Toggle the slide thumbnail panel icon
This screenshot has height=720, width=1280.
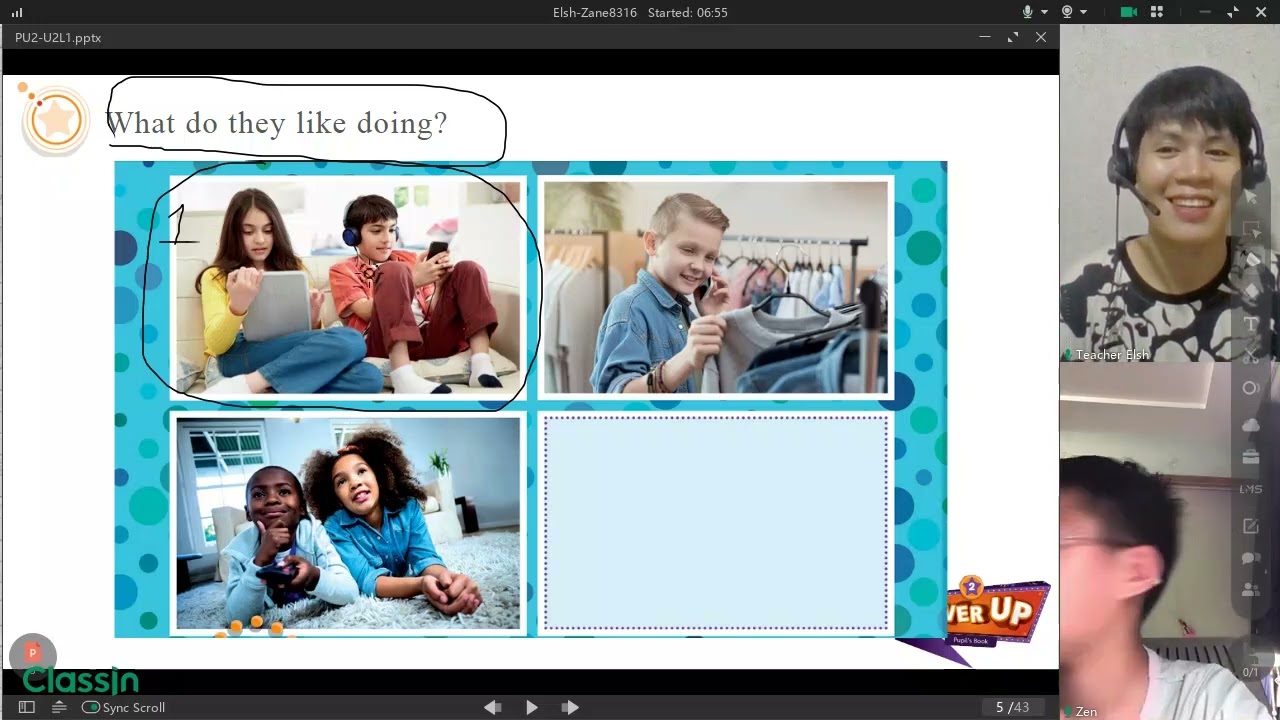pyautogui.click(x=27, y=707)
